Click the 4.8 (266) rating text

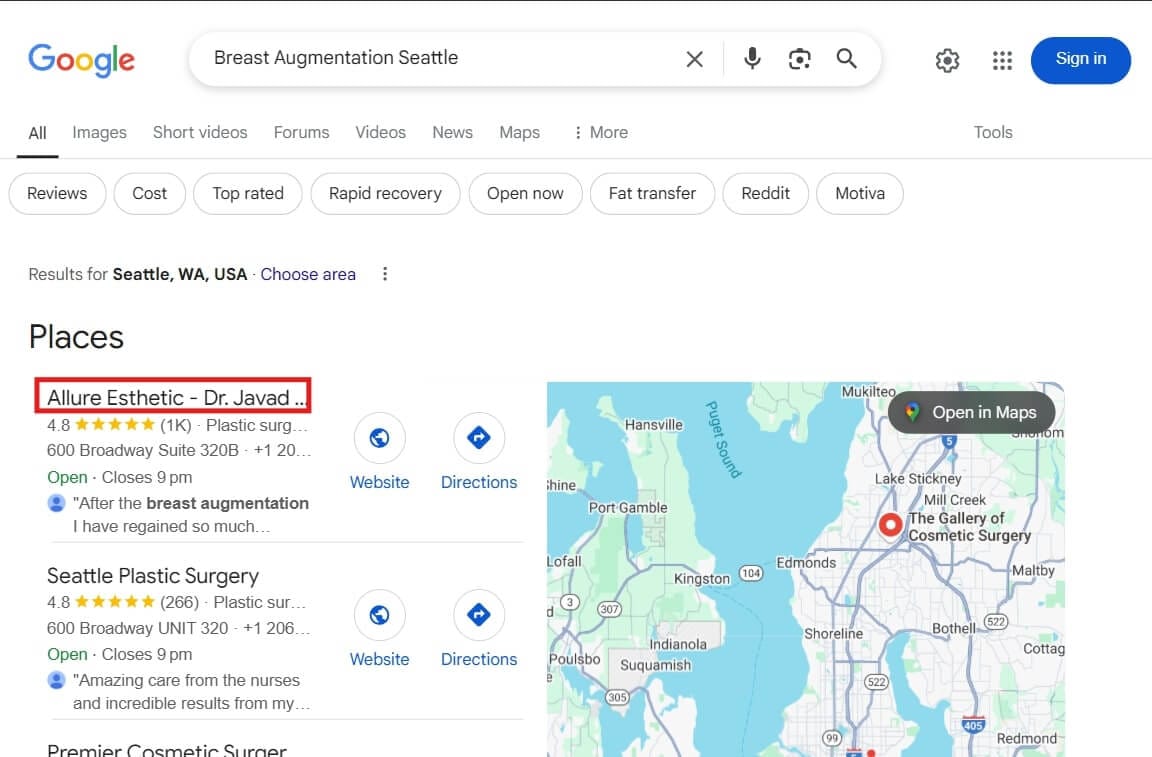click(x=123, y=603)
